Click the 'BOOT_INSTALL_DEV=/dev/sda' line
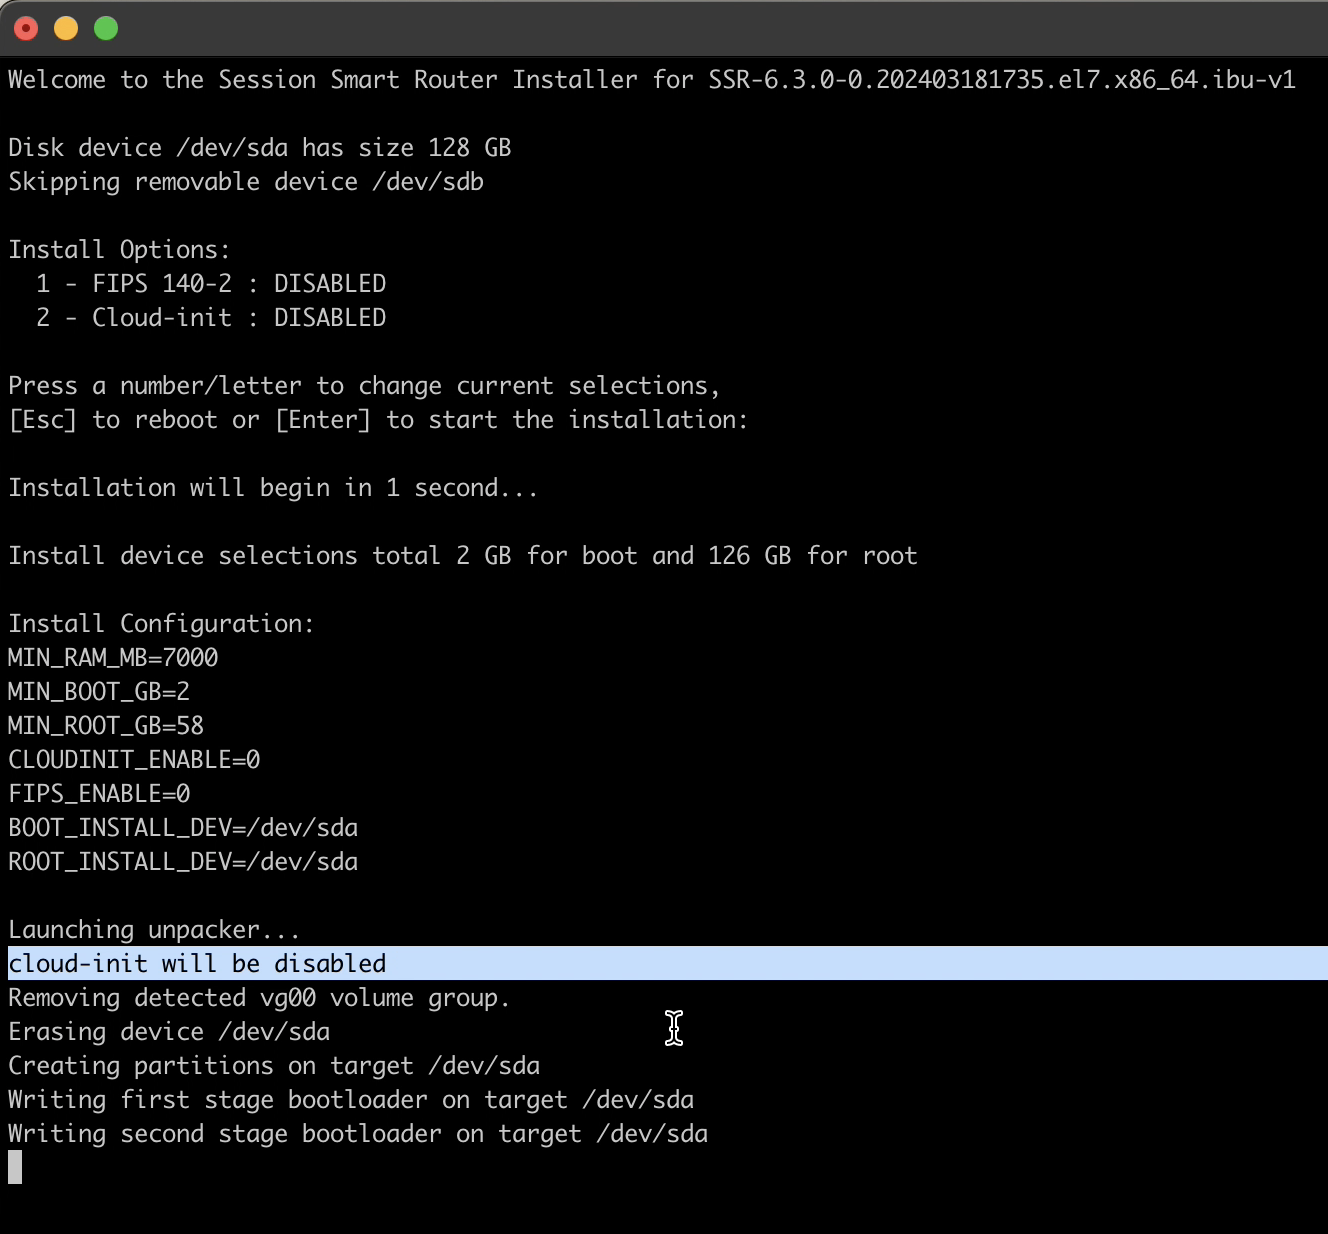1328x1234 pixels. click(x=183, y=828)
